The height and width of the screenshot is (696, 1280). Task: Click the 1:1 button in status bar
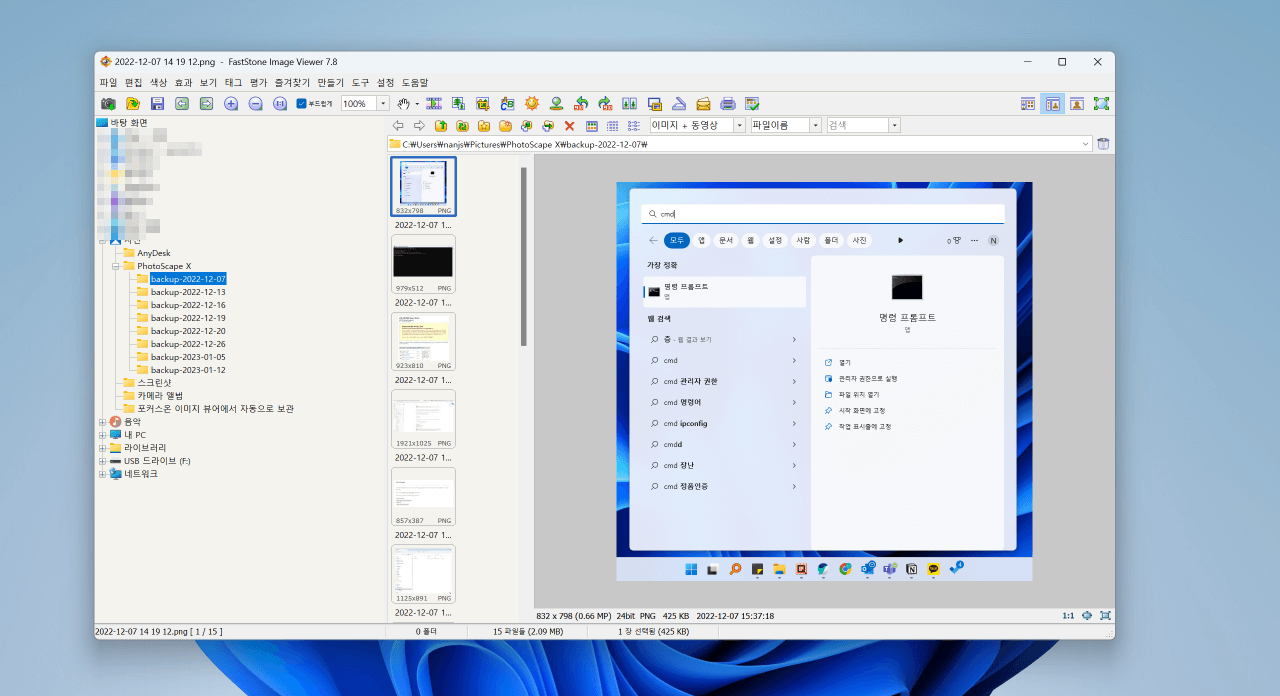(1068, 616)
